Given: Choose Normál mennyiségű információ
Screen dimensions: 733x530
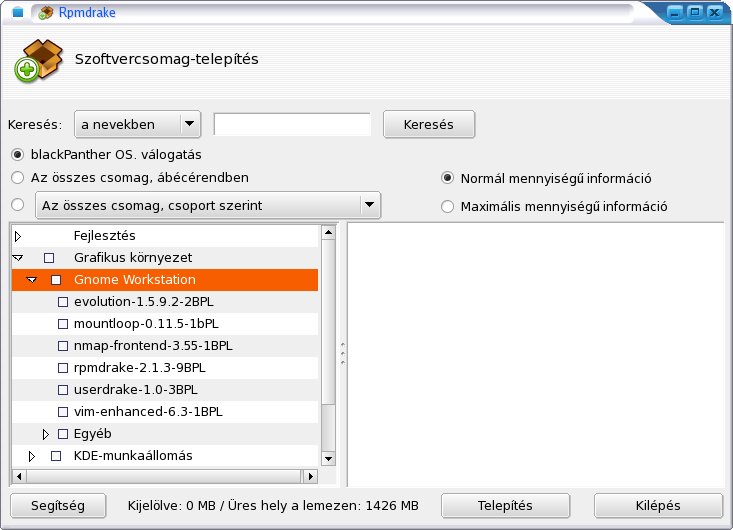Looking at the screenshot, I should point(447,178).
